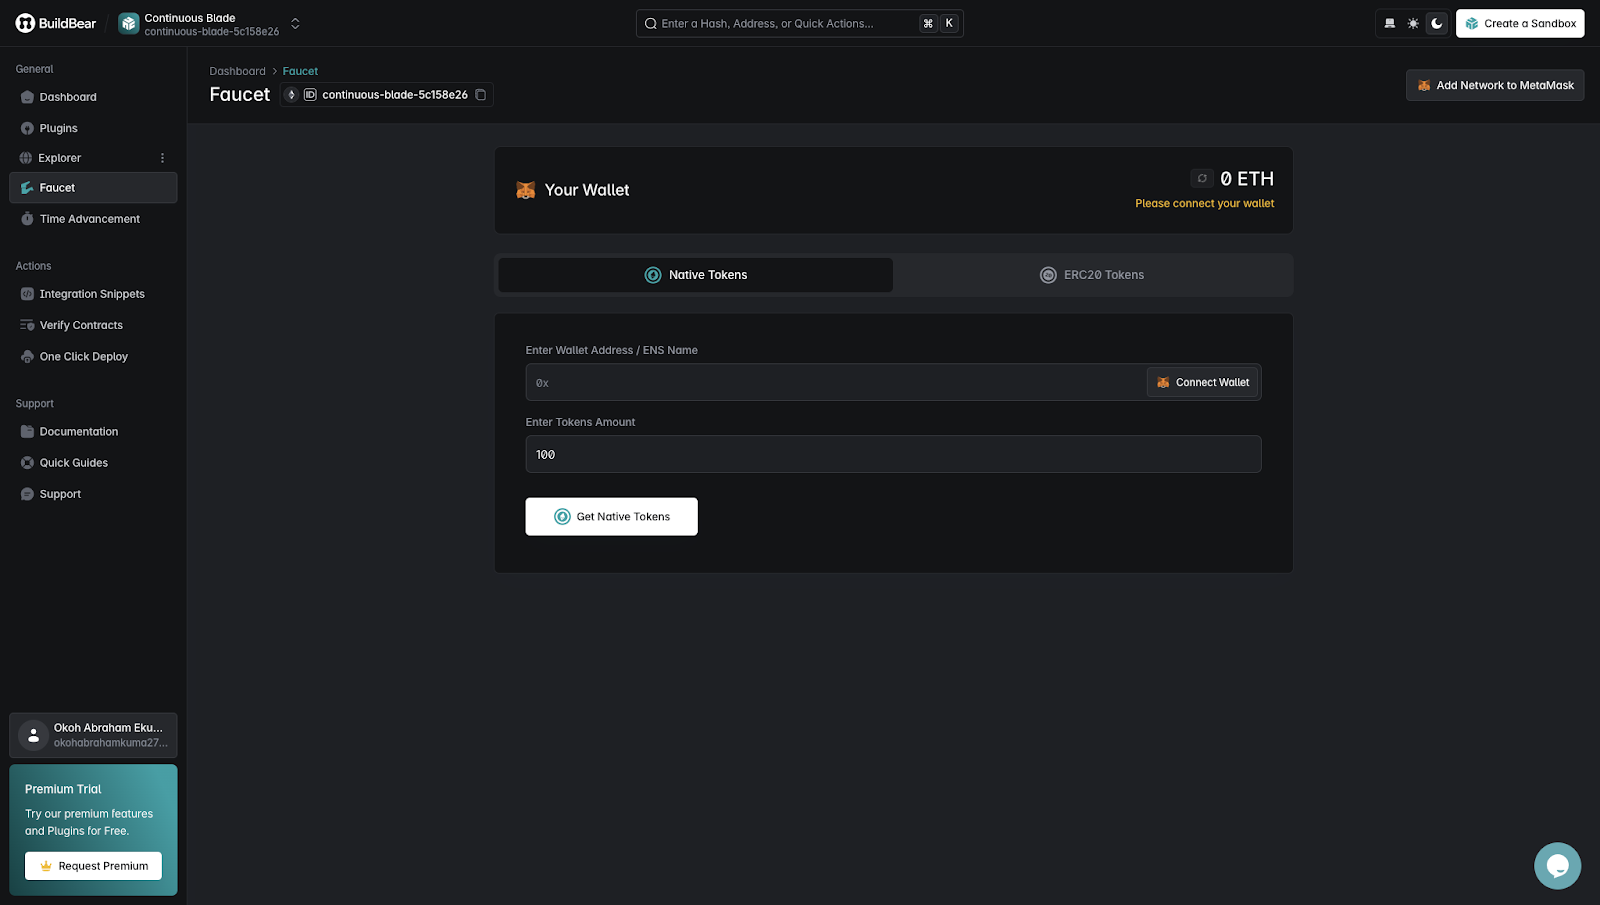
Task: Open Dashboard in the sidebar
Action: 93,97
